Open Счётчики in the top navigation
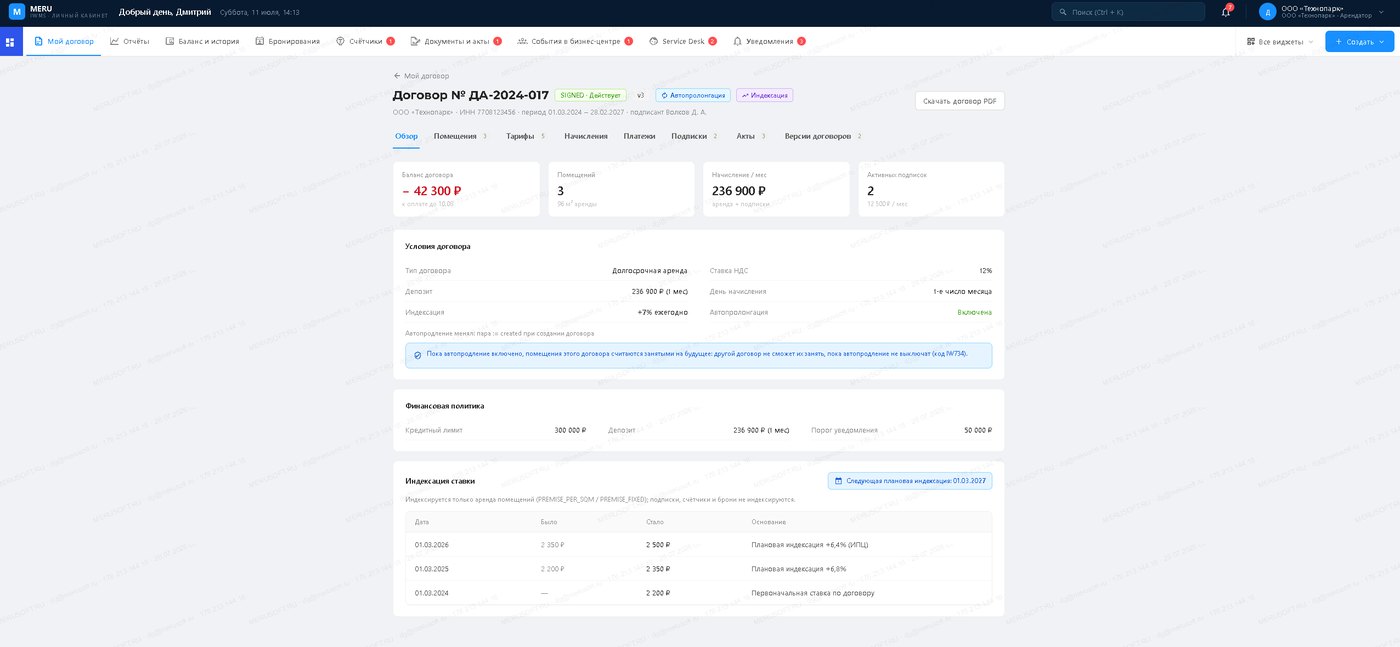 [x=365, y=41]
